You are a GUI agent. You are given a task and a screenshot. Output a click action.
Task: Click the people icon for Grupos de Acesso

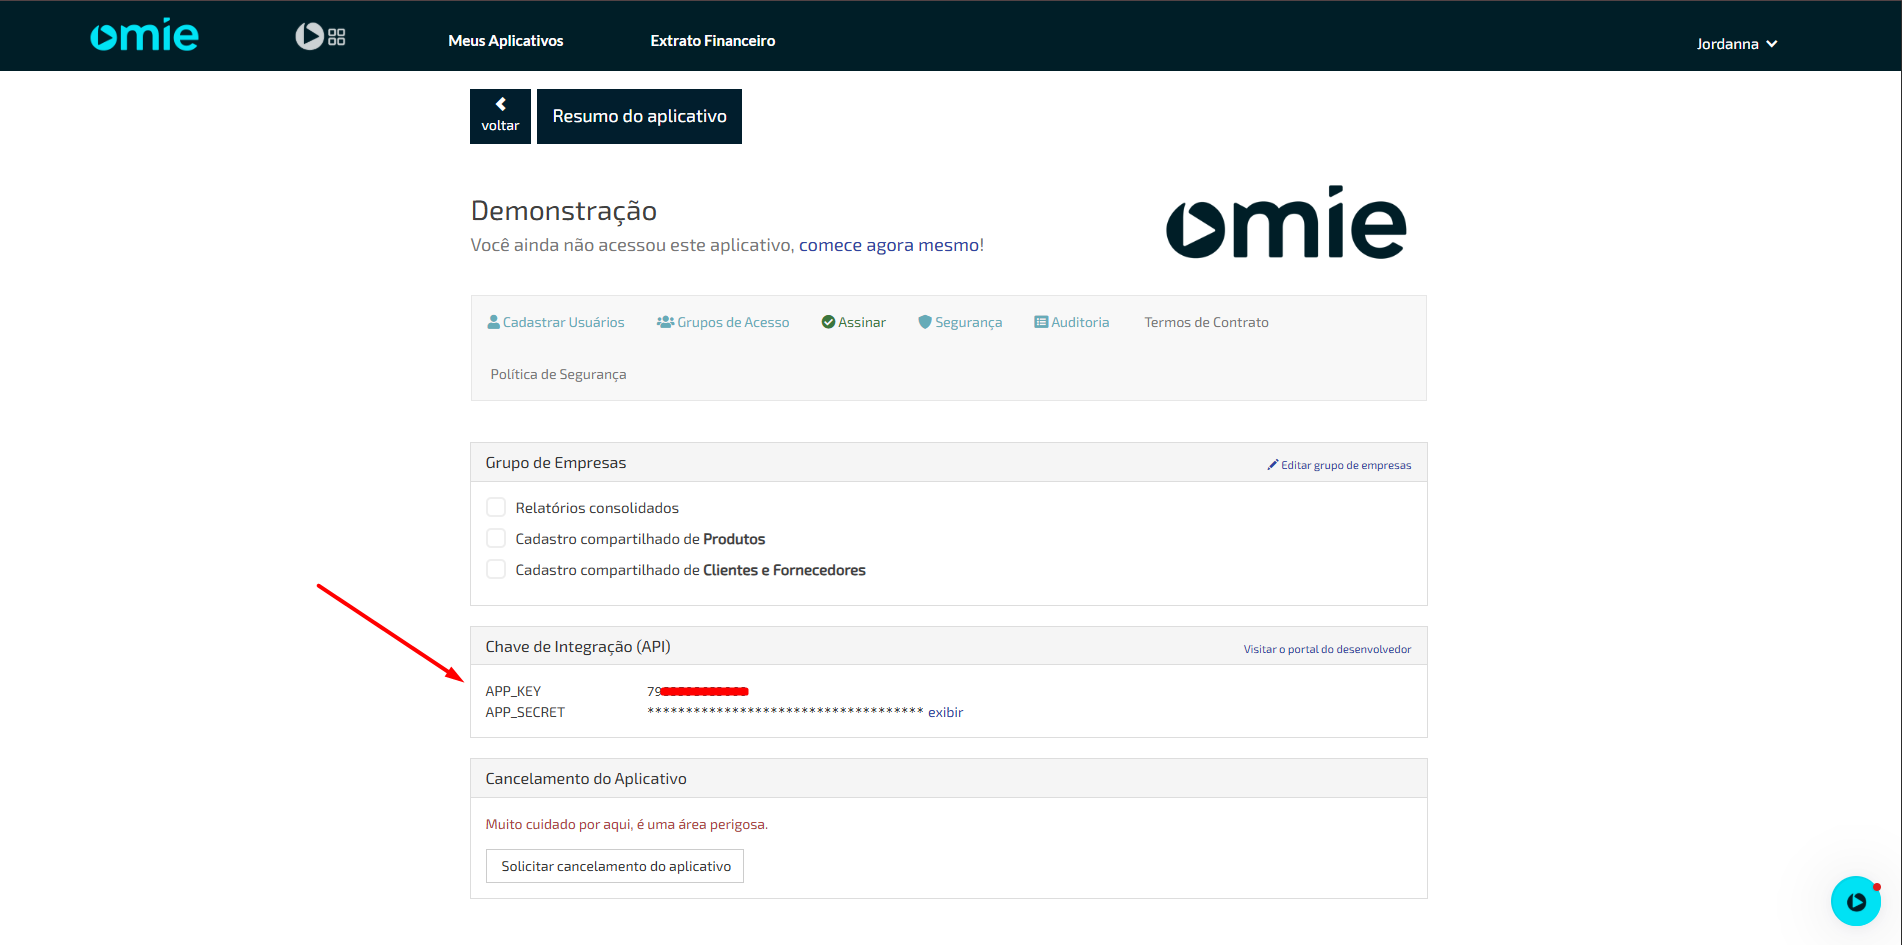point(665,322)
